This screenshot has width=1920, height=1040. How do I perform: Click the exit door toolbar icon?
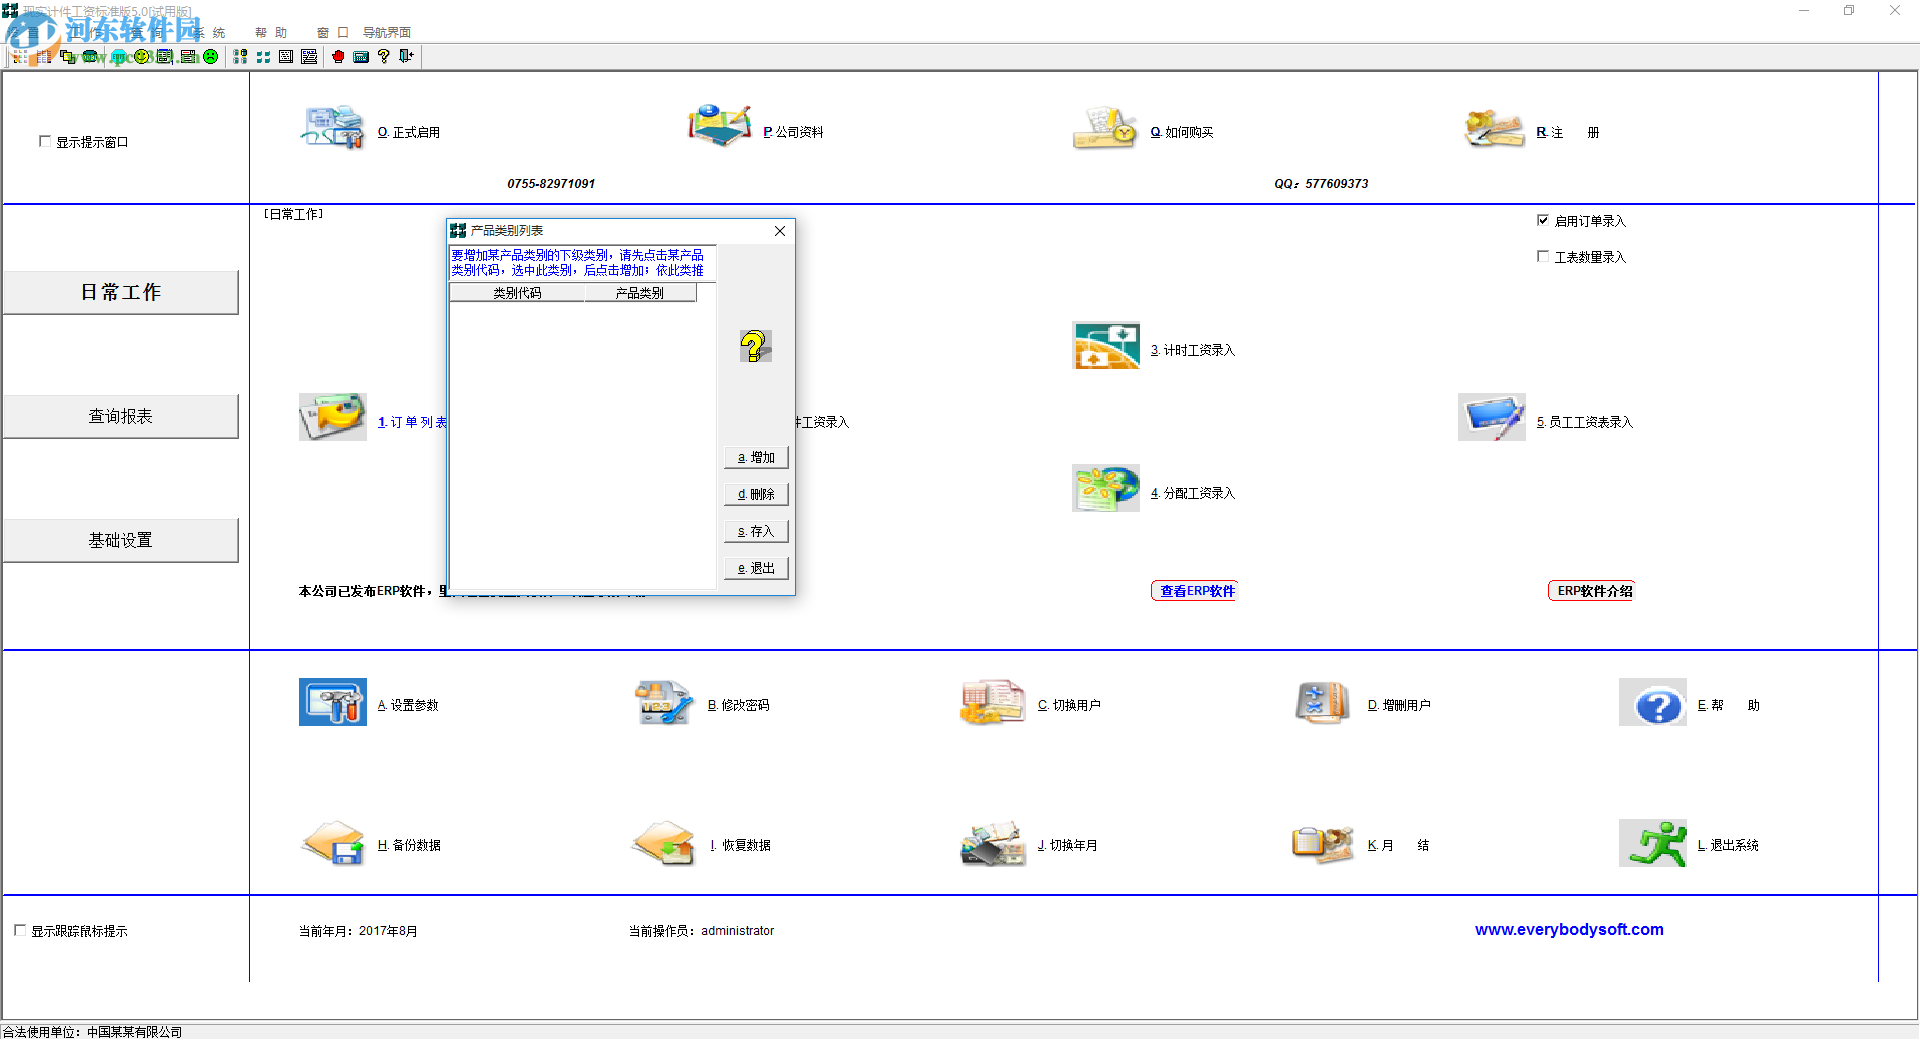[406, 57]
